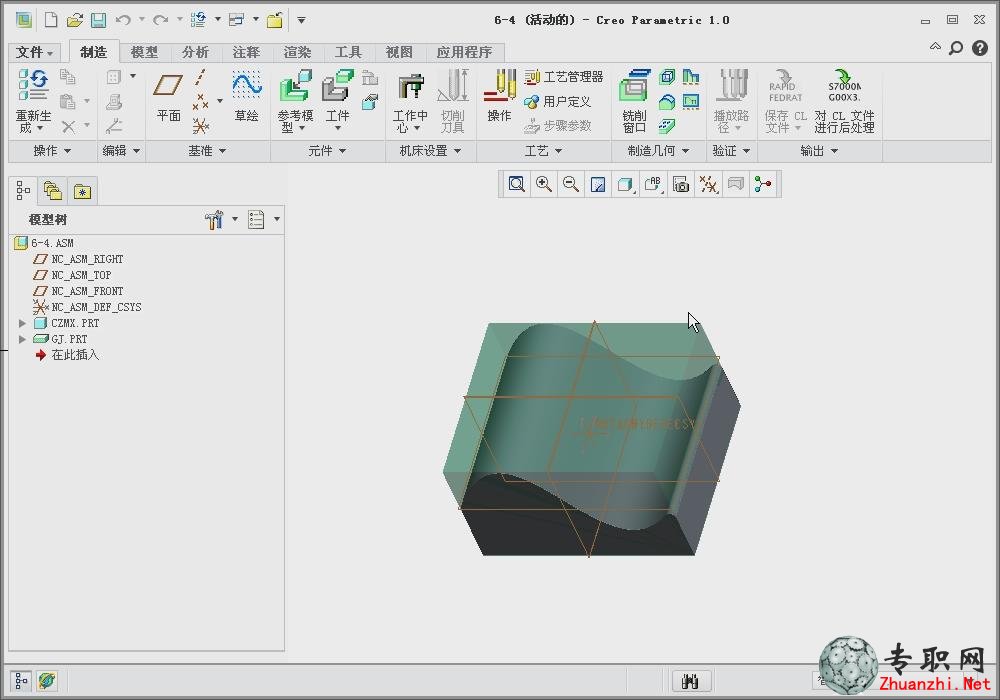The height and width of the screenshot is (700, 1000).
Task: Switch to the Model (模型) ribbon tab
Action: pyautogui.click(x=144, y=52)
